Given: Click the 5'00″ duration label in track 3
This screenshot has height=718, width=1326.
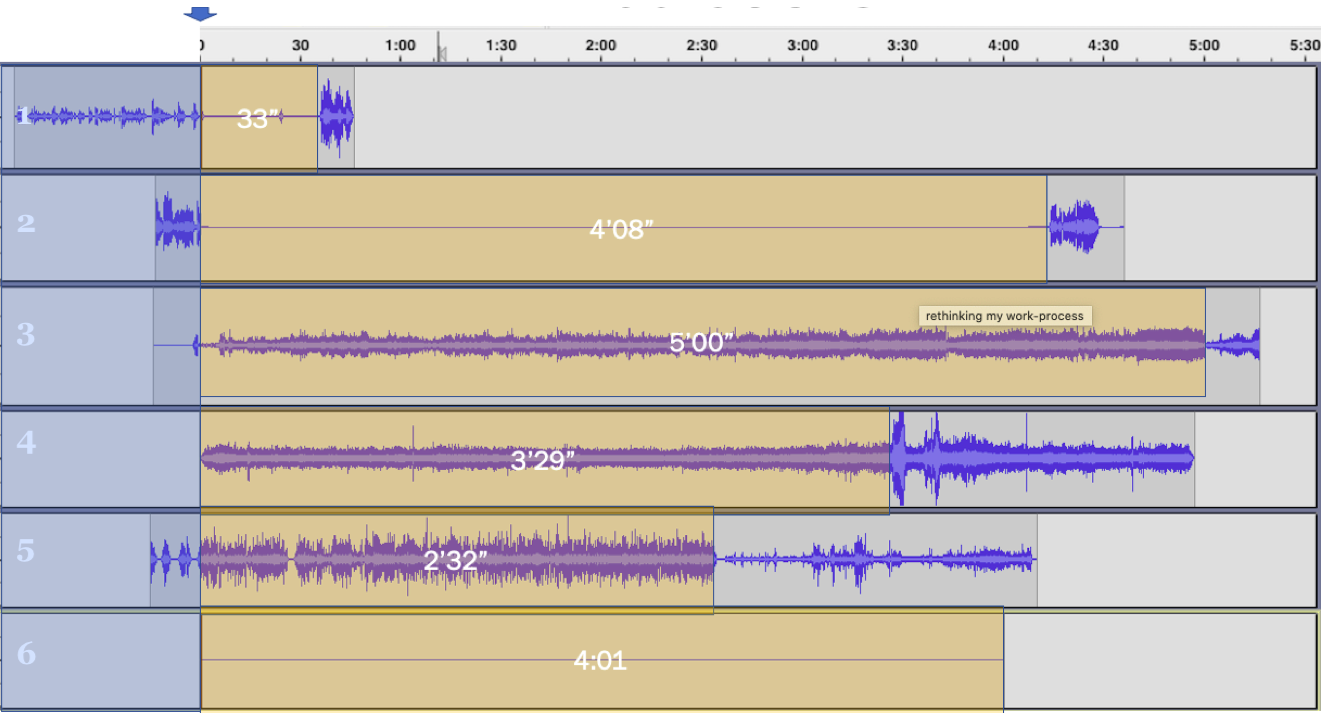Looking at the screenshot, I should pyautogui.click(x=701, y=344).
